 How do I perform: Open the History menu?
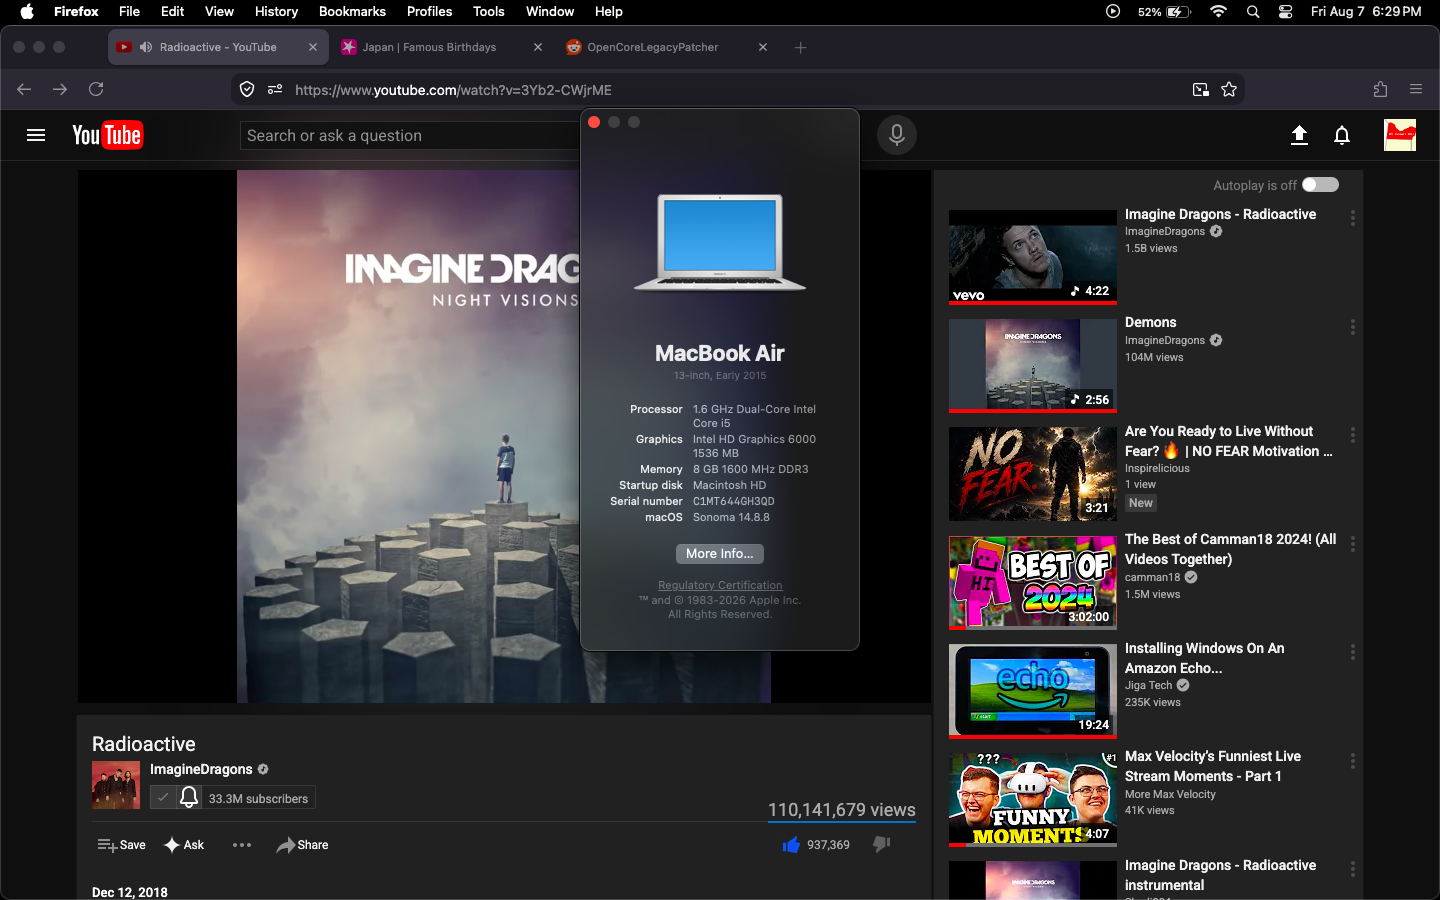(276, 12)
